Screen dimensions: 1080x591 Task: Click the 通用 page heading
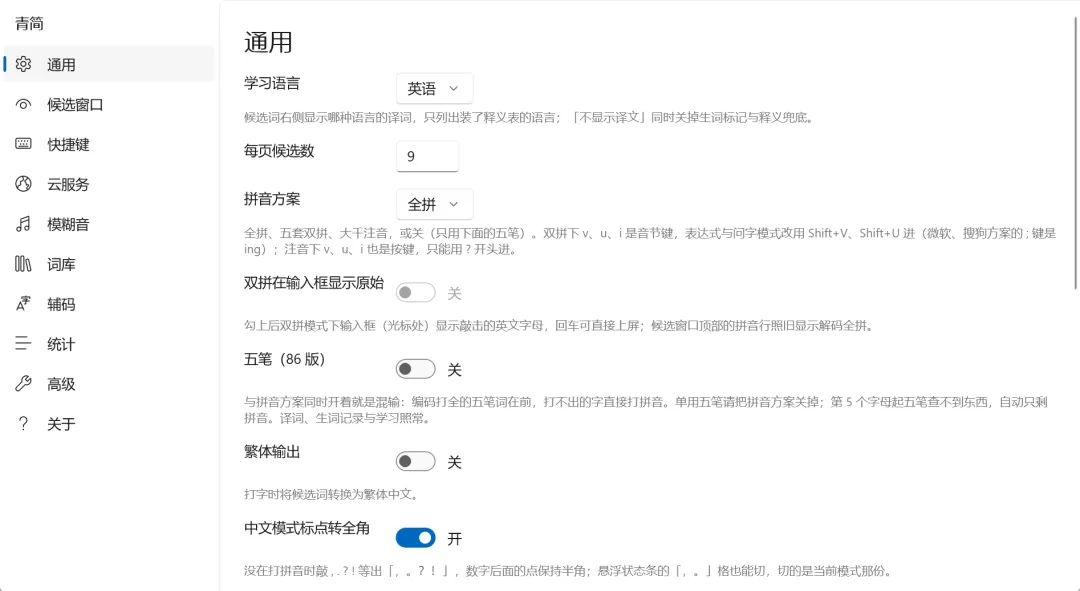(268, 42)
